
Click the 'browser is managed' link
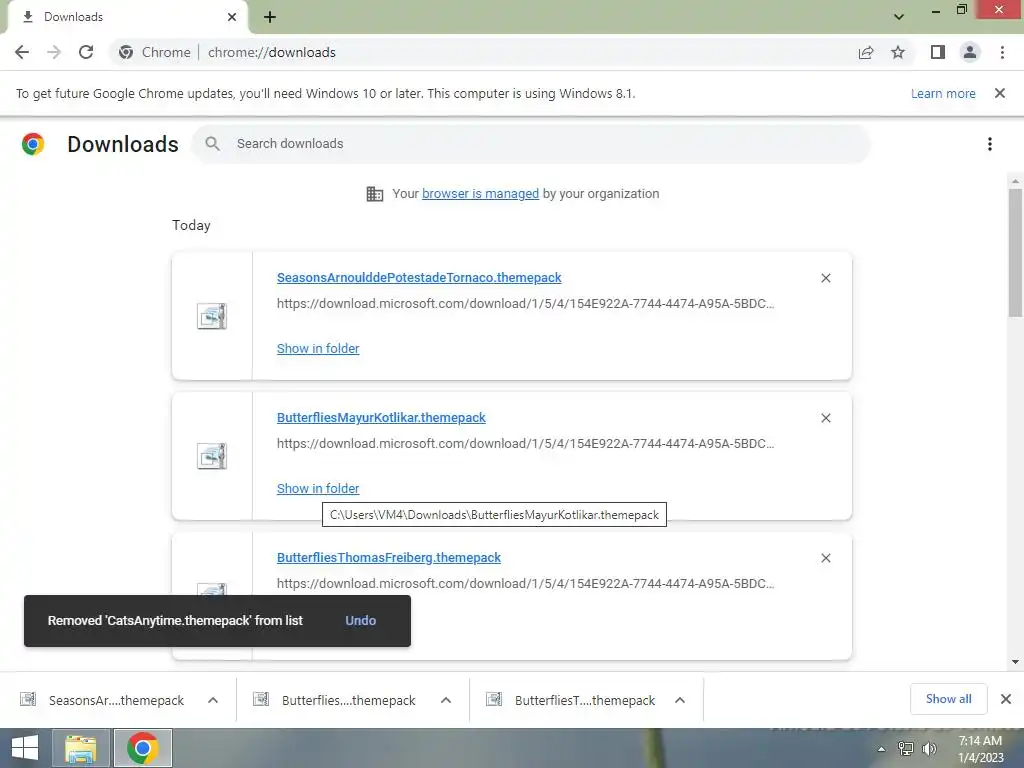480,194
